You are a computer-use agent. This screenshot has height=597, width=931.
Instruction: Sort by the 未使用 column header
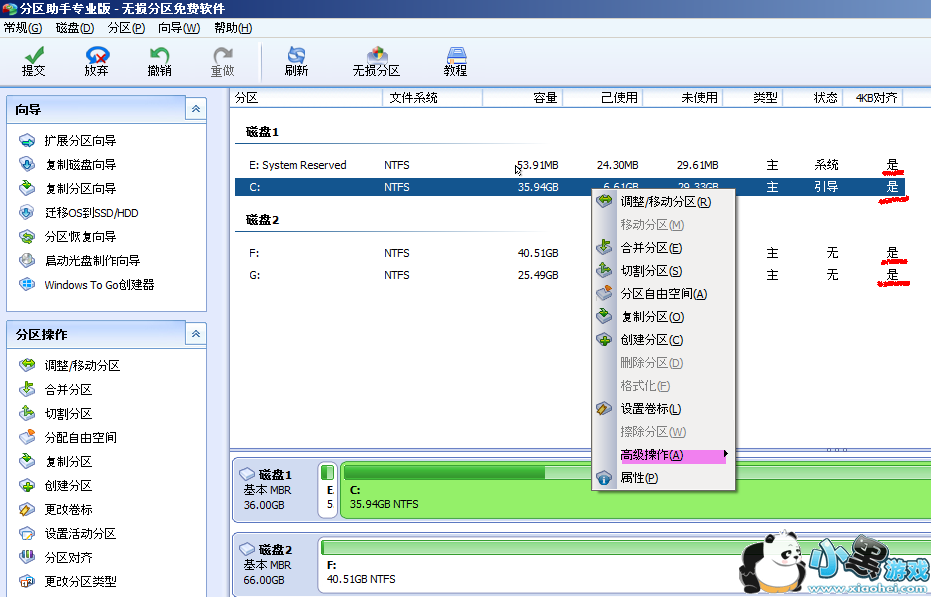pos(683,98)
